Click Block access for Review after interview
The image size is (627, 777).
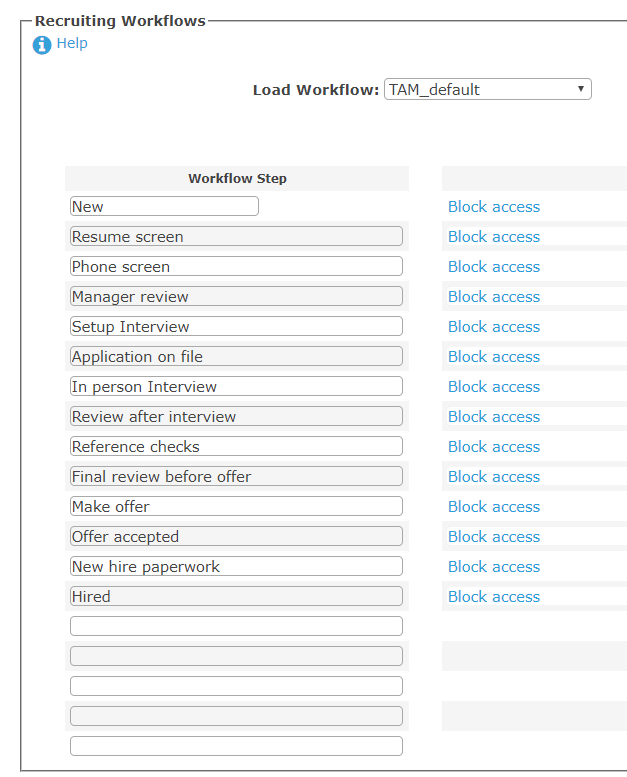[494, 417]
